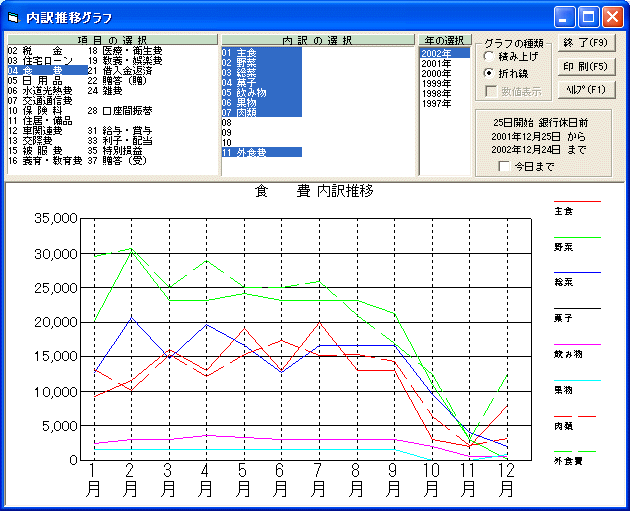
Task: Deselect 05 飲み物 in the breakdown list
Action: pyautogui.click(x=243, y=92)
